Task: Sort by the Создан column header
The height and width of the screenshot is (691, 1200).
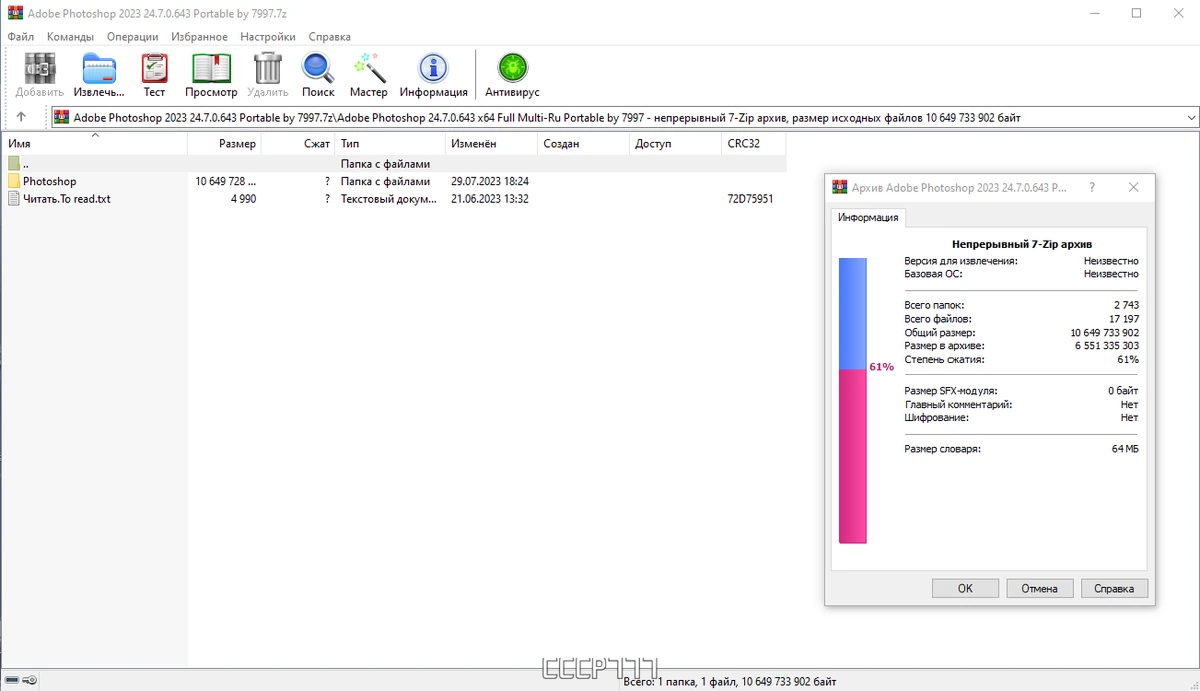Action: tap(583, 144)
